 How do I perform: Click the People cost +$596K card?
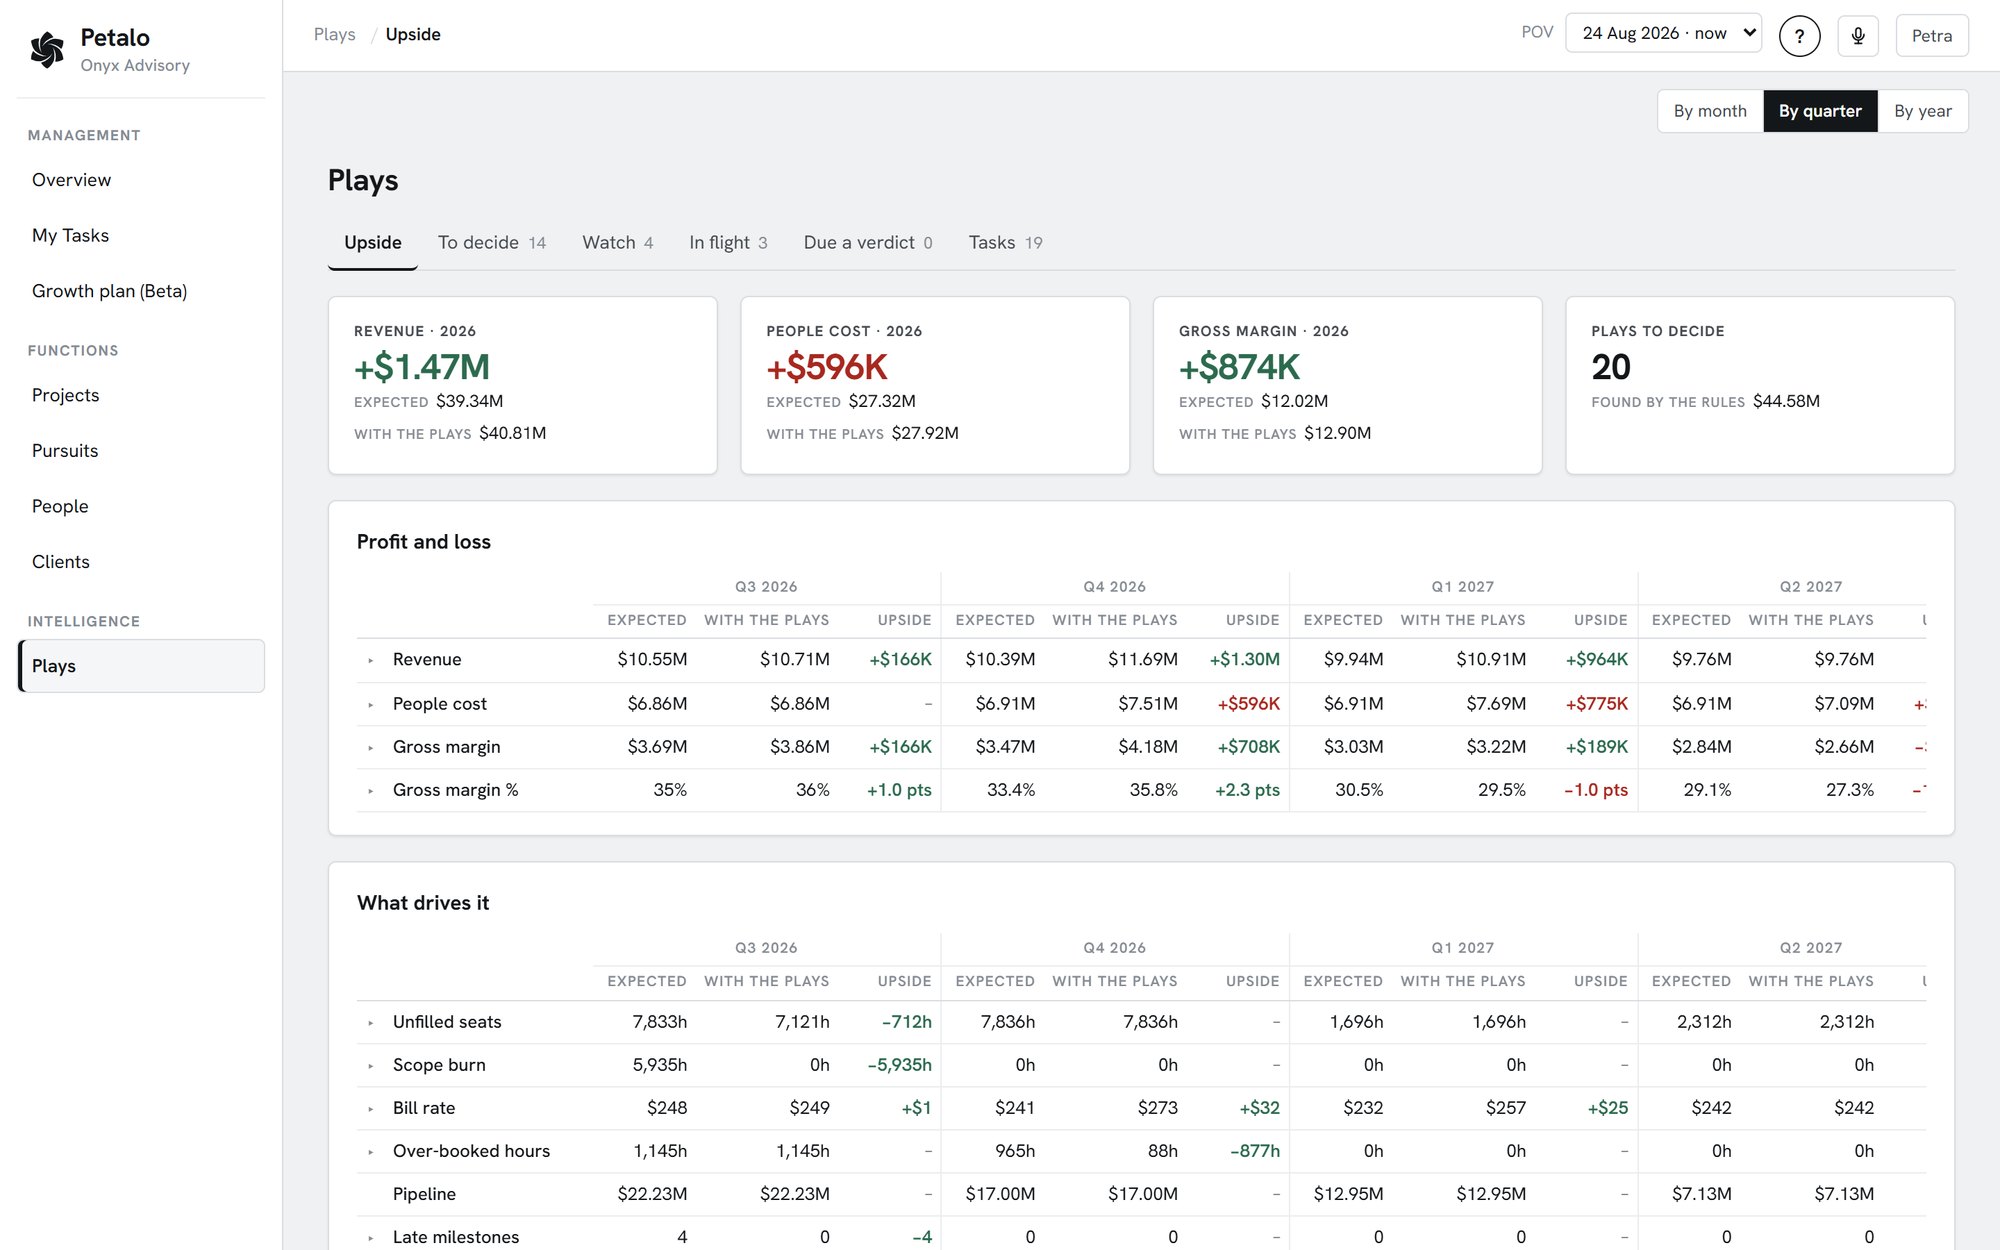click(935, 385)
